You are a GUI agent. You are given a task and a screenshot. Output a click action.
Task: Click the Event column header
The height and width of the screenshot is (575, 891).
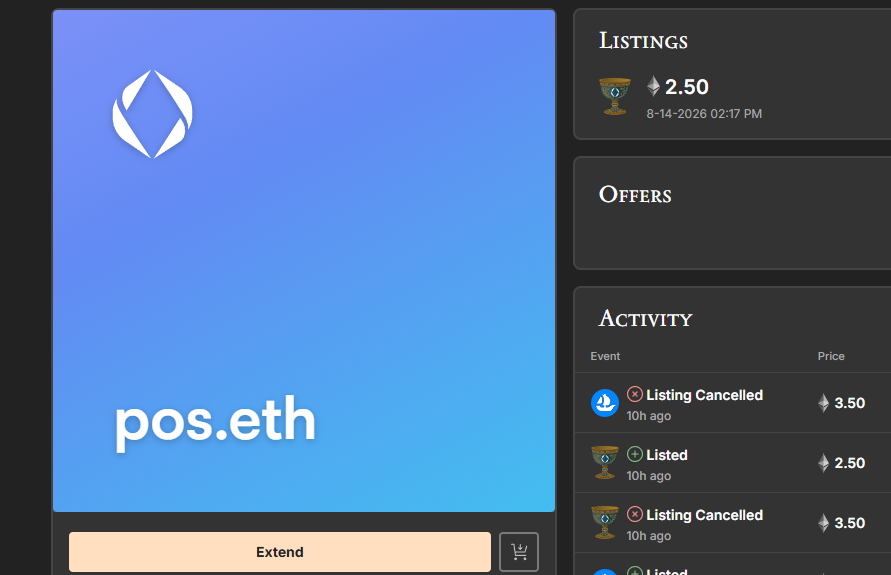[x=605, y=356]
